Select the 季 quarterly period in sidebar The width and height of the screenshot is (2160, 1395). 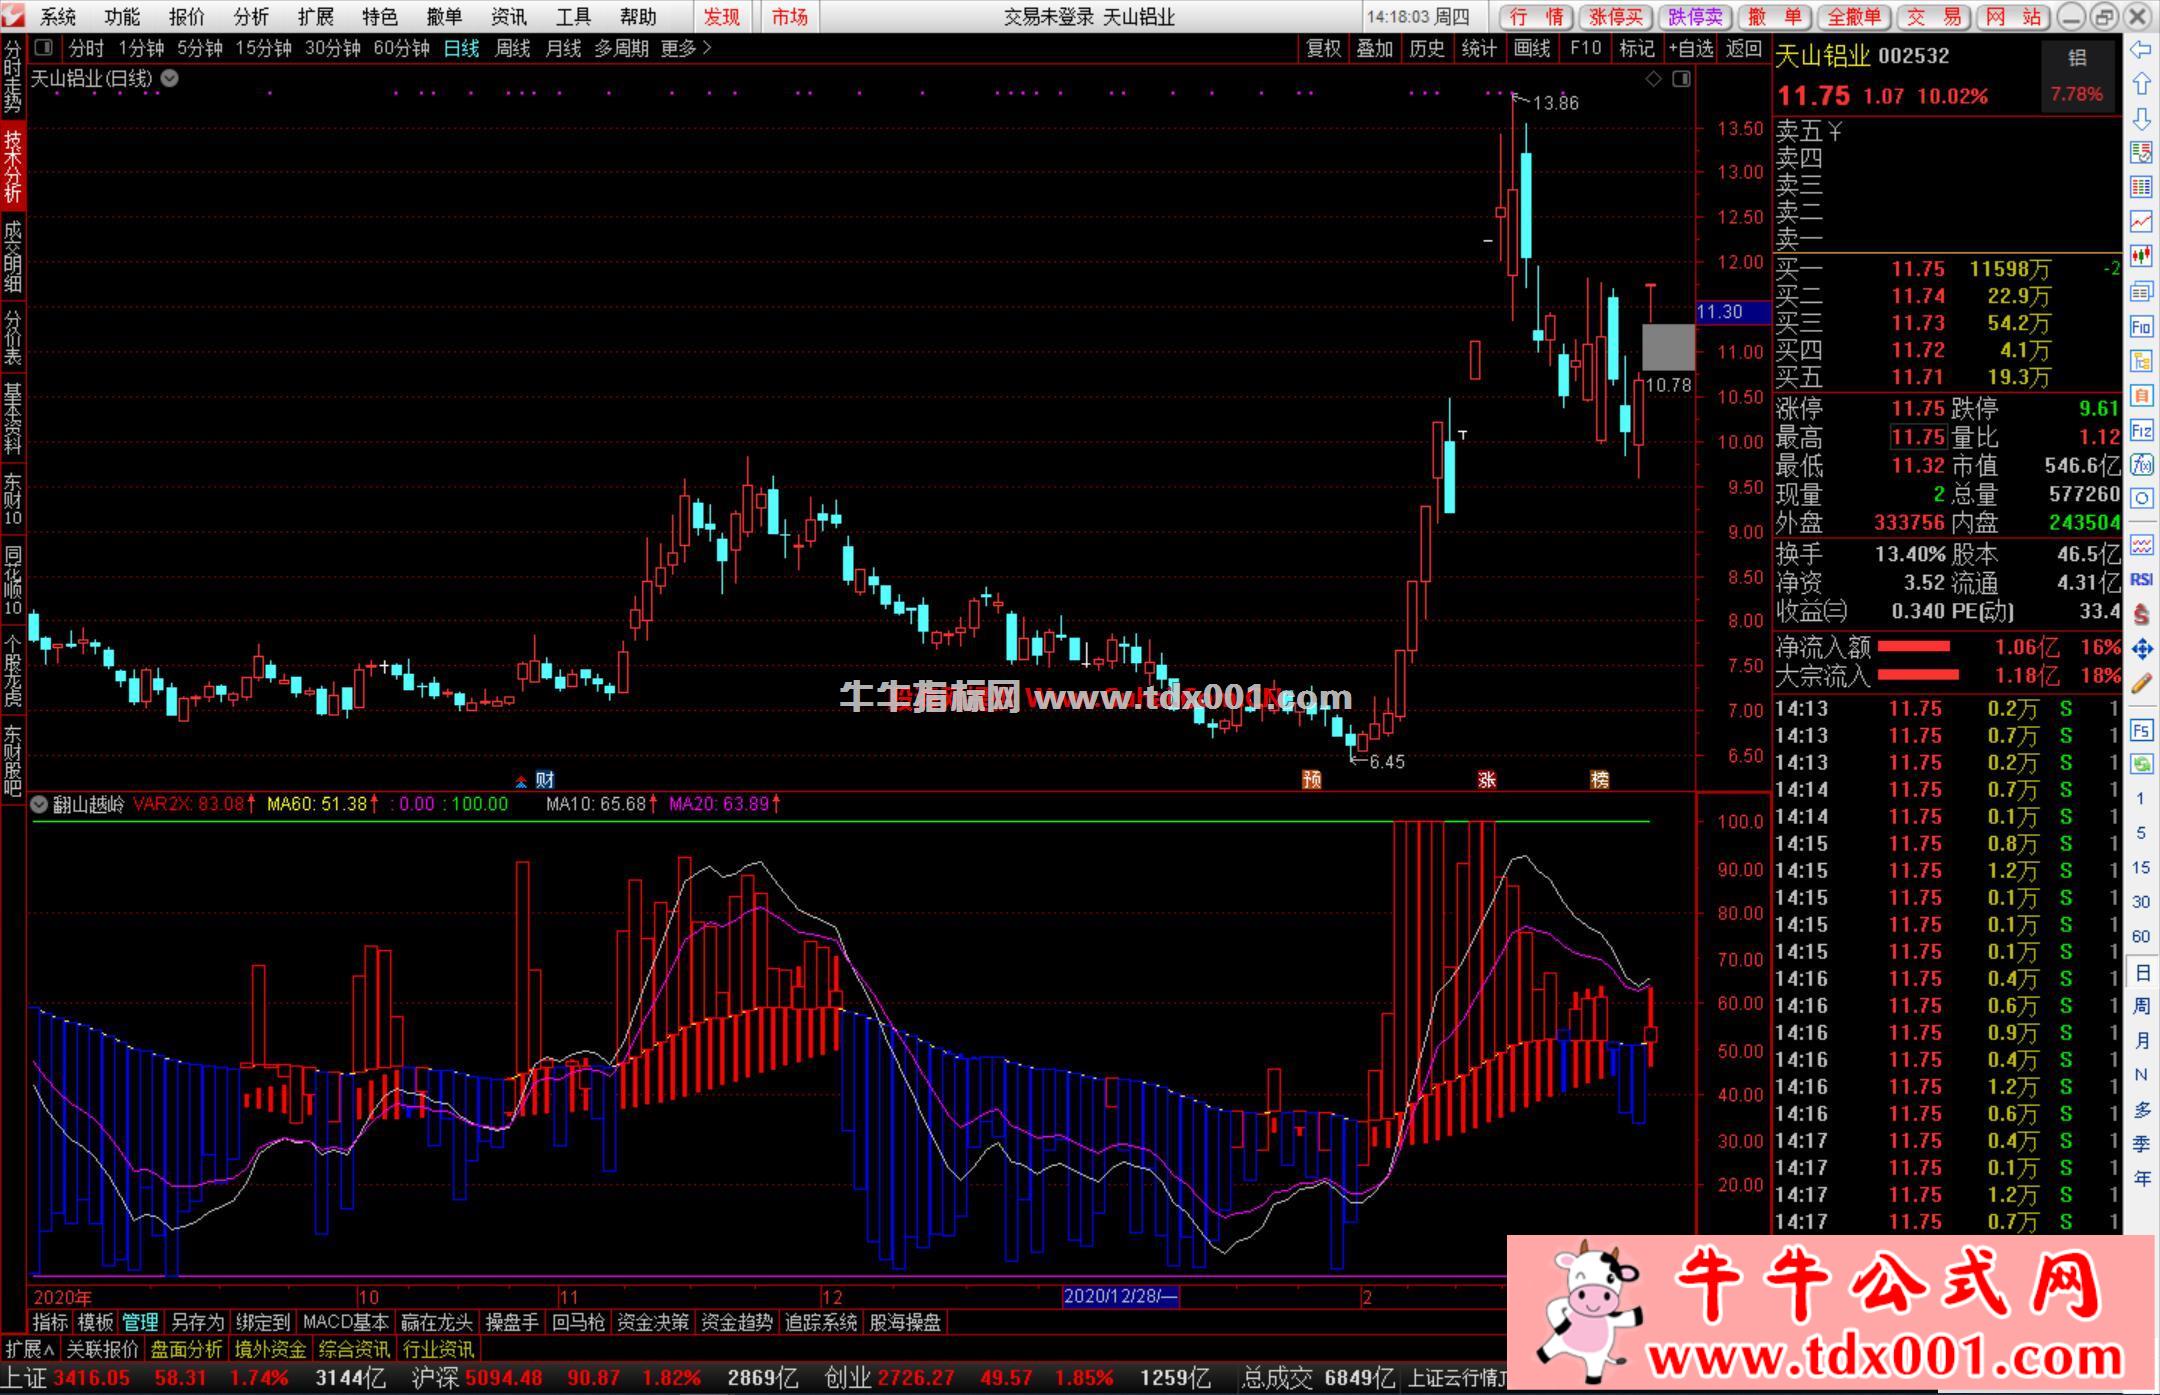tap(2141, 1143)
